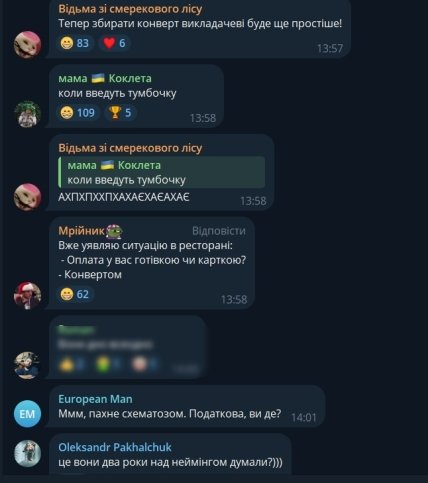
Task: Click the trophy reaction with 5
Action: tap(120, 113)
